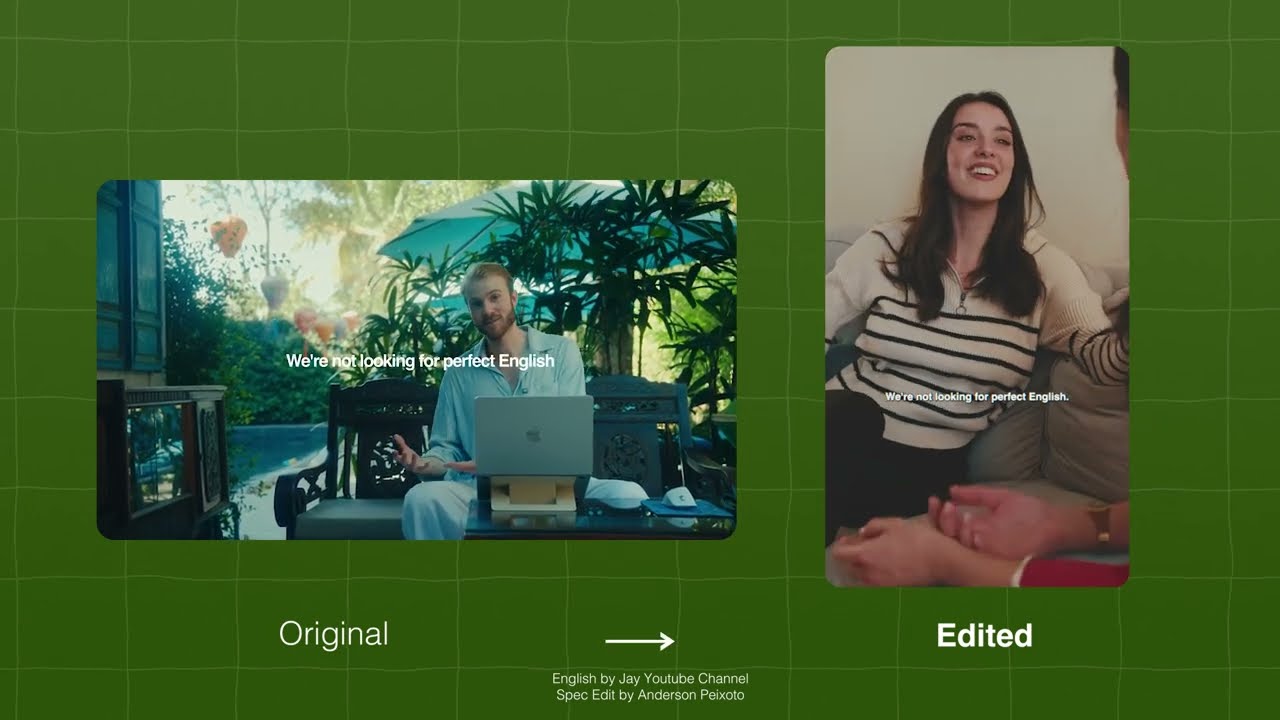1280x720 pixels.
Task: Select the bold Edited label
Action: pyautogui.click(x=984, y=635)
